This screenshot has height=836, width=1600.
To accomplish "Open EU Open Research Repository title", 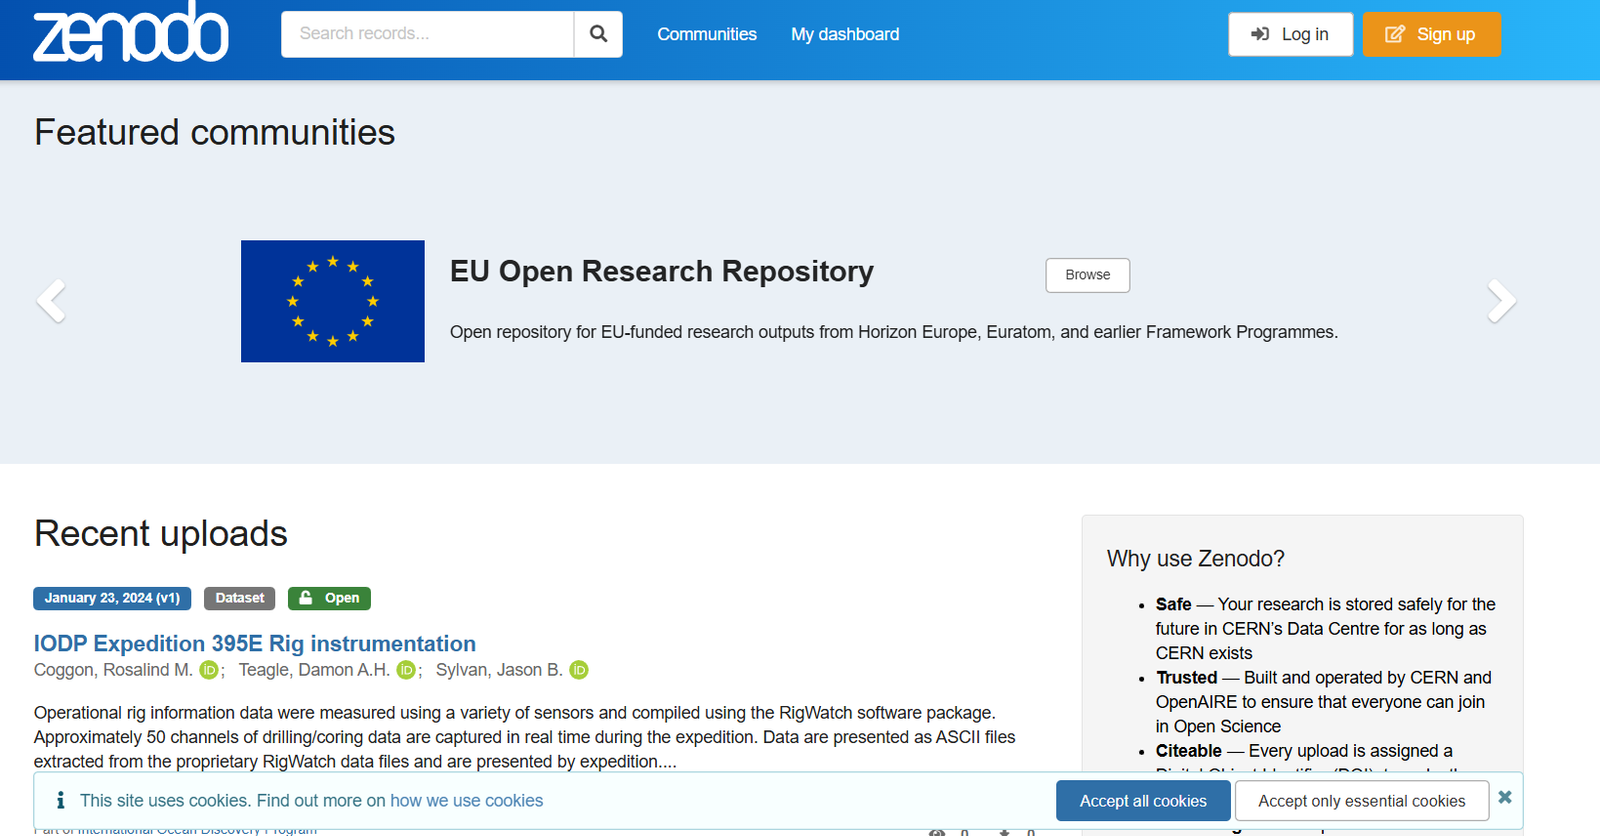I will point(661,271).
